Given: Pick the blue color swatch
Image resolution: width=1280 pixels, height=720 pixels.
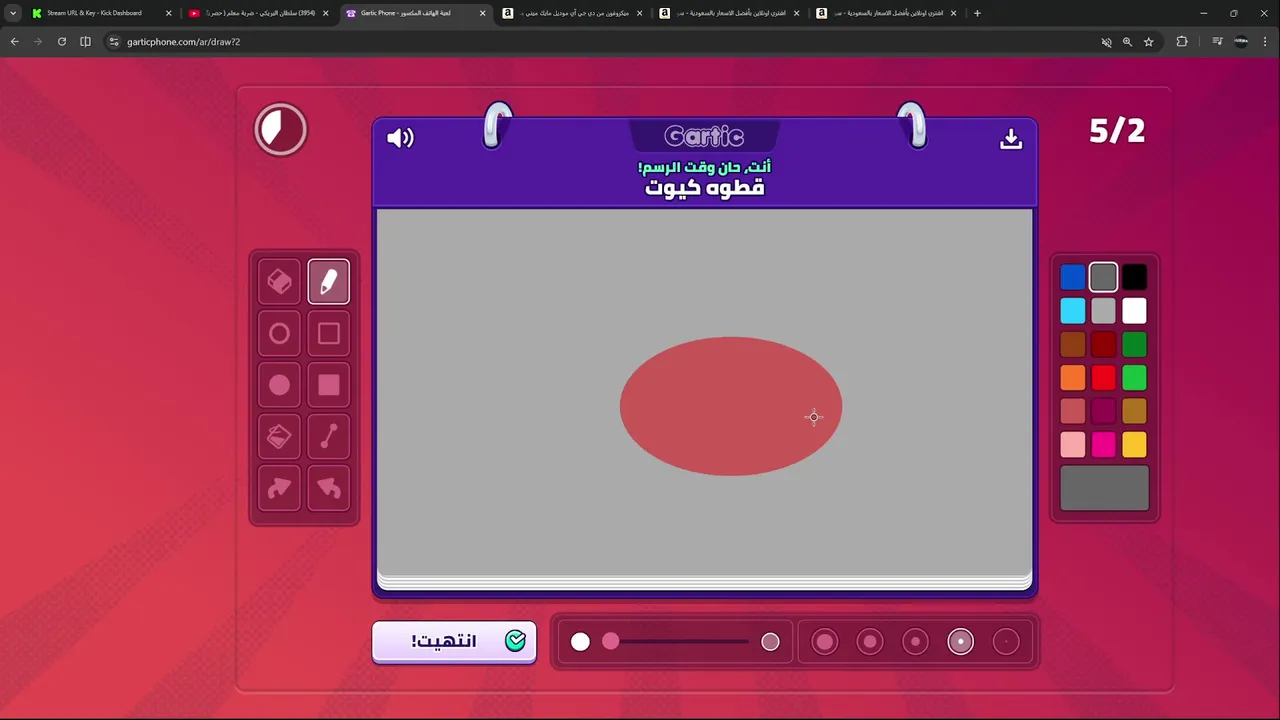Looking at the screenshot, I should (x=1073, y=277).
